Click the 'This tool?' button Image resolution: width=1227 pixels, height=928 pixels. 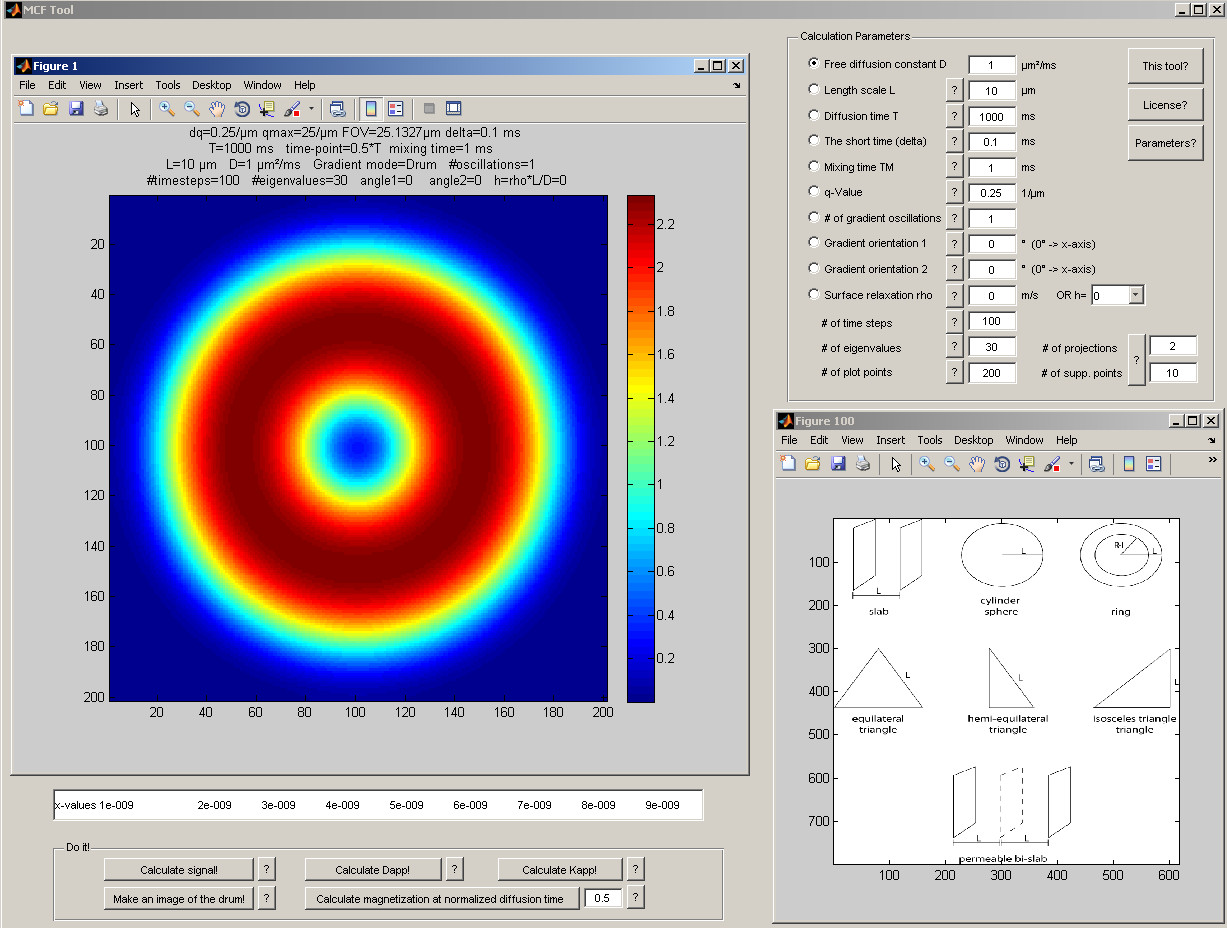pos(1165,66)
